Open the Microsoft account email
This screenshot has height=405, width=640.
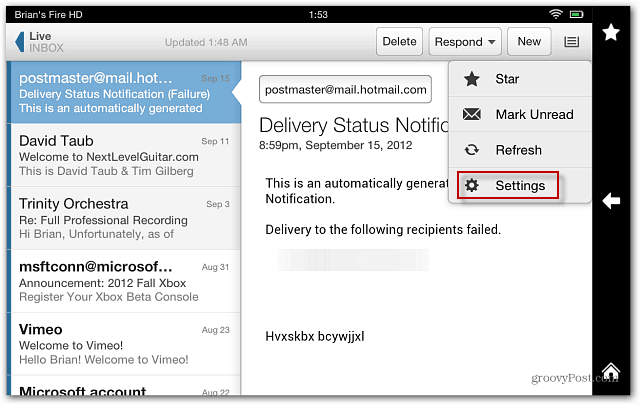tap(124, 386)
